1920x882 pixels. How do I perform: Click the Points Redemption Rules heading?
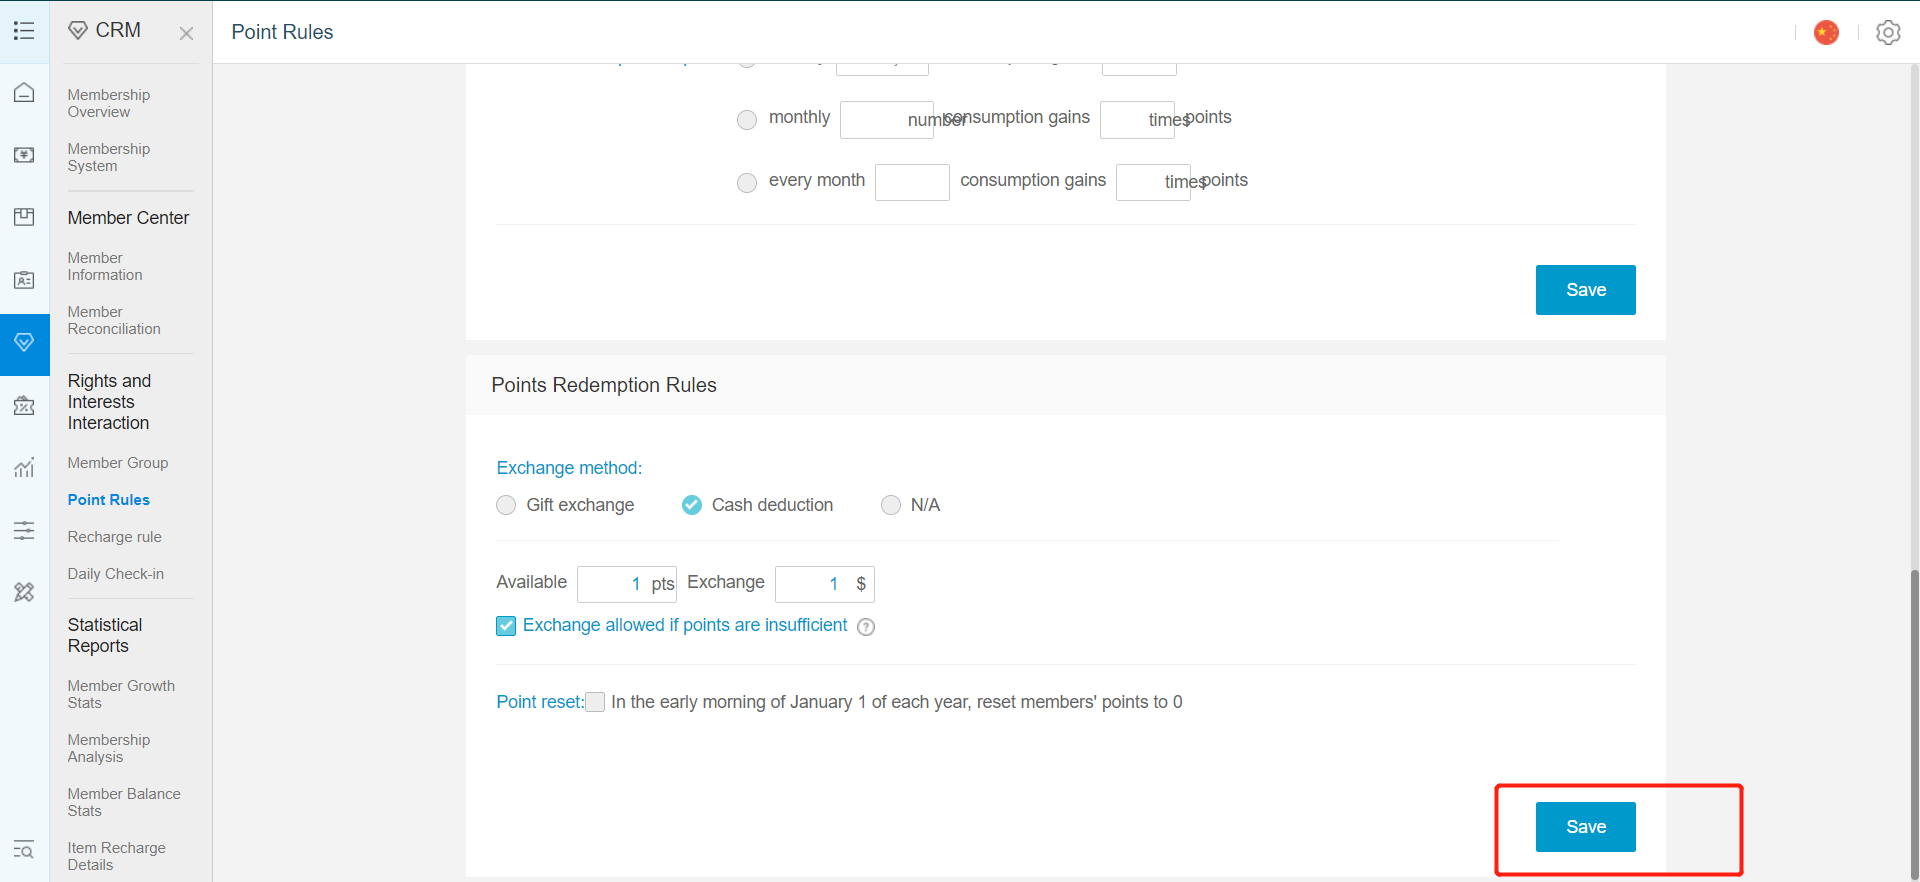coord(604,385)
